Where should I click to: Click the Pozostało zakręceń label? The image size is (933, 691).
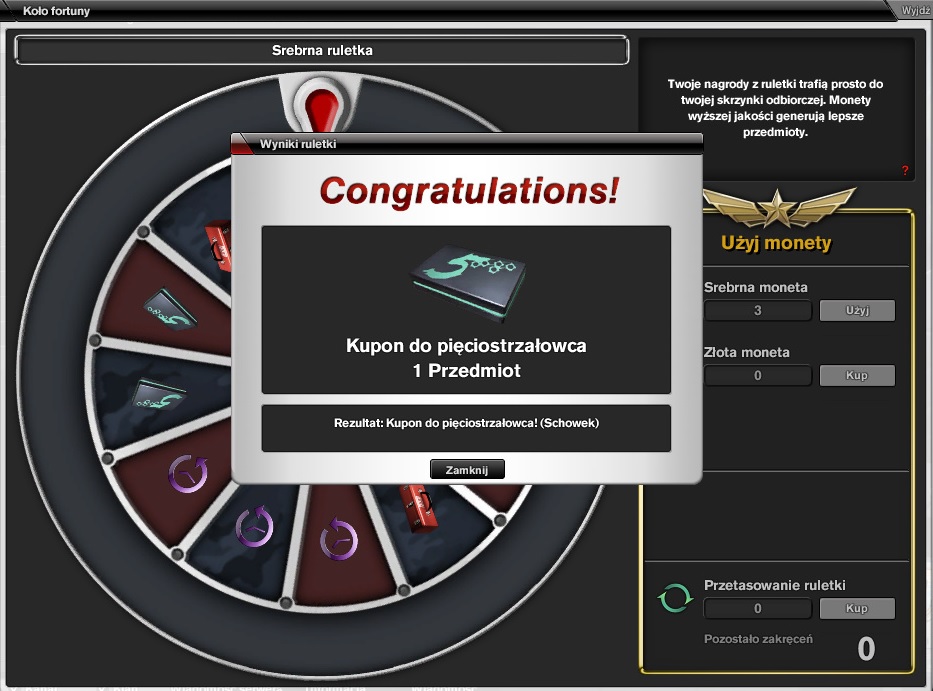click(x=758, y=639)
